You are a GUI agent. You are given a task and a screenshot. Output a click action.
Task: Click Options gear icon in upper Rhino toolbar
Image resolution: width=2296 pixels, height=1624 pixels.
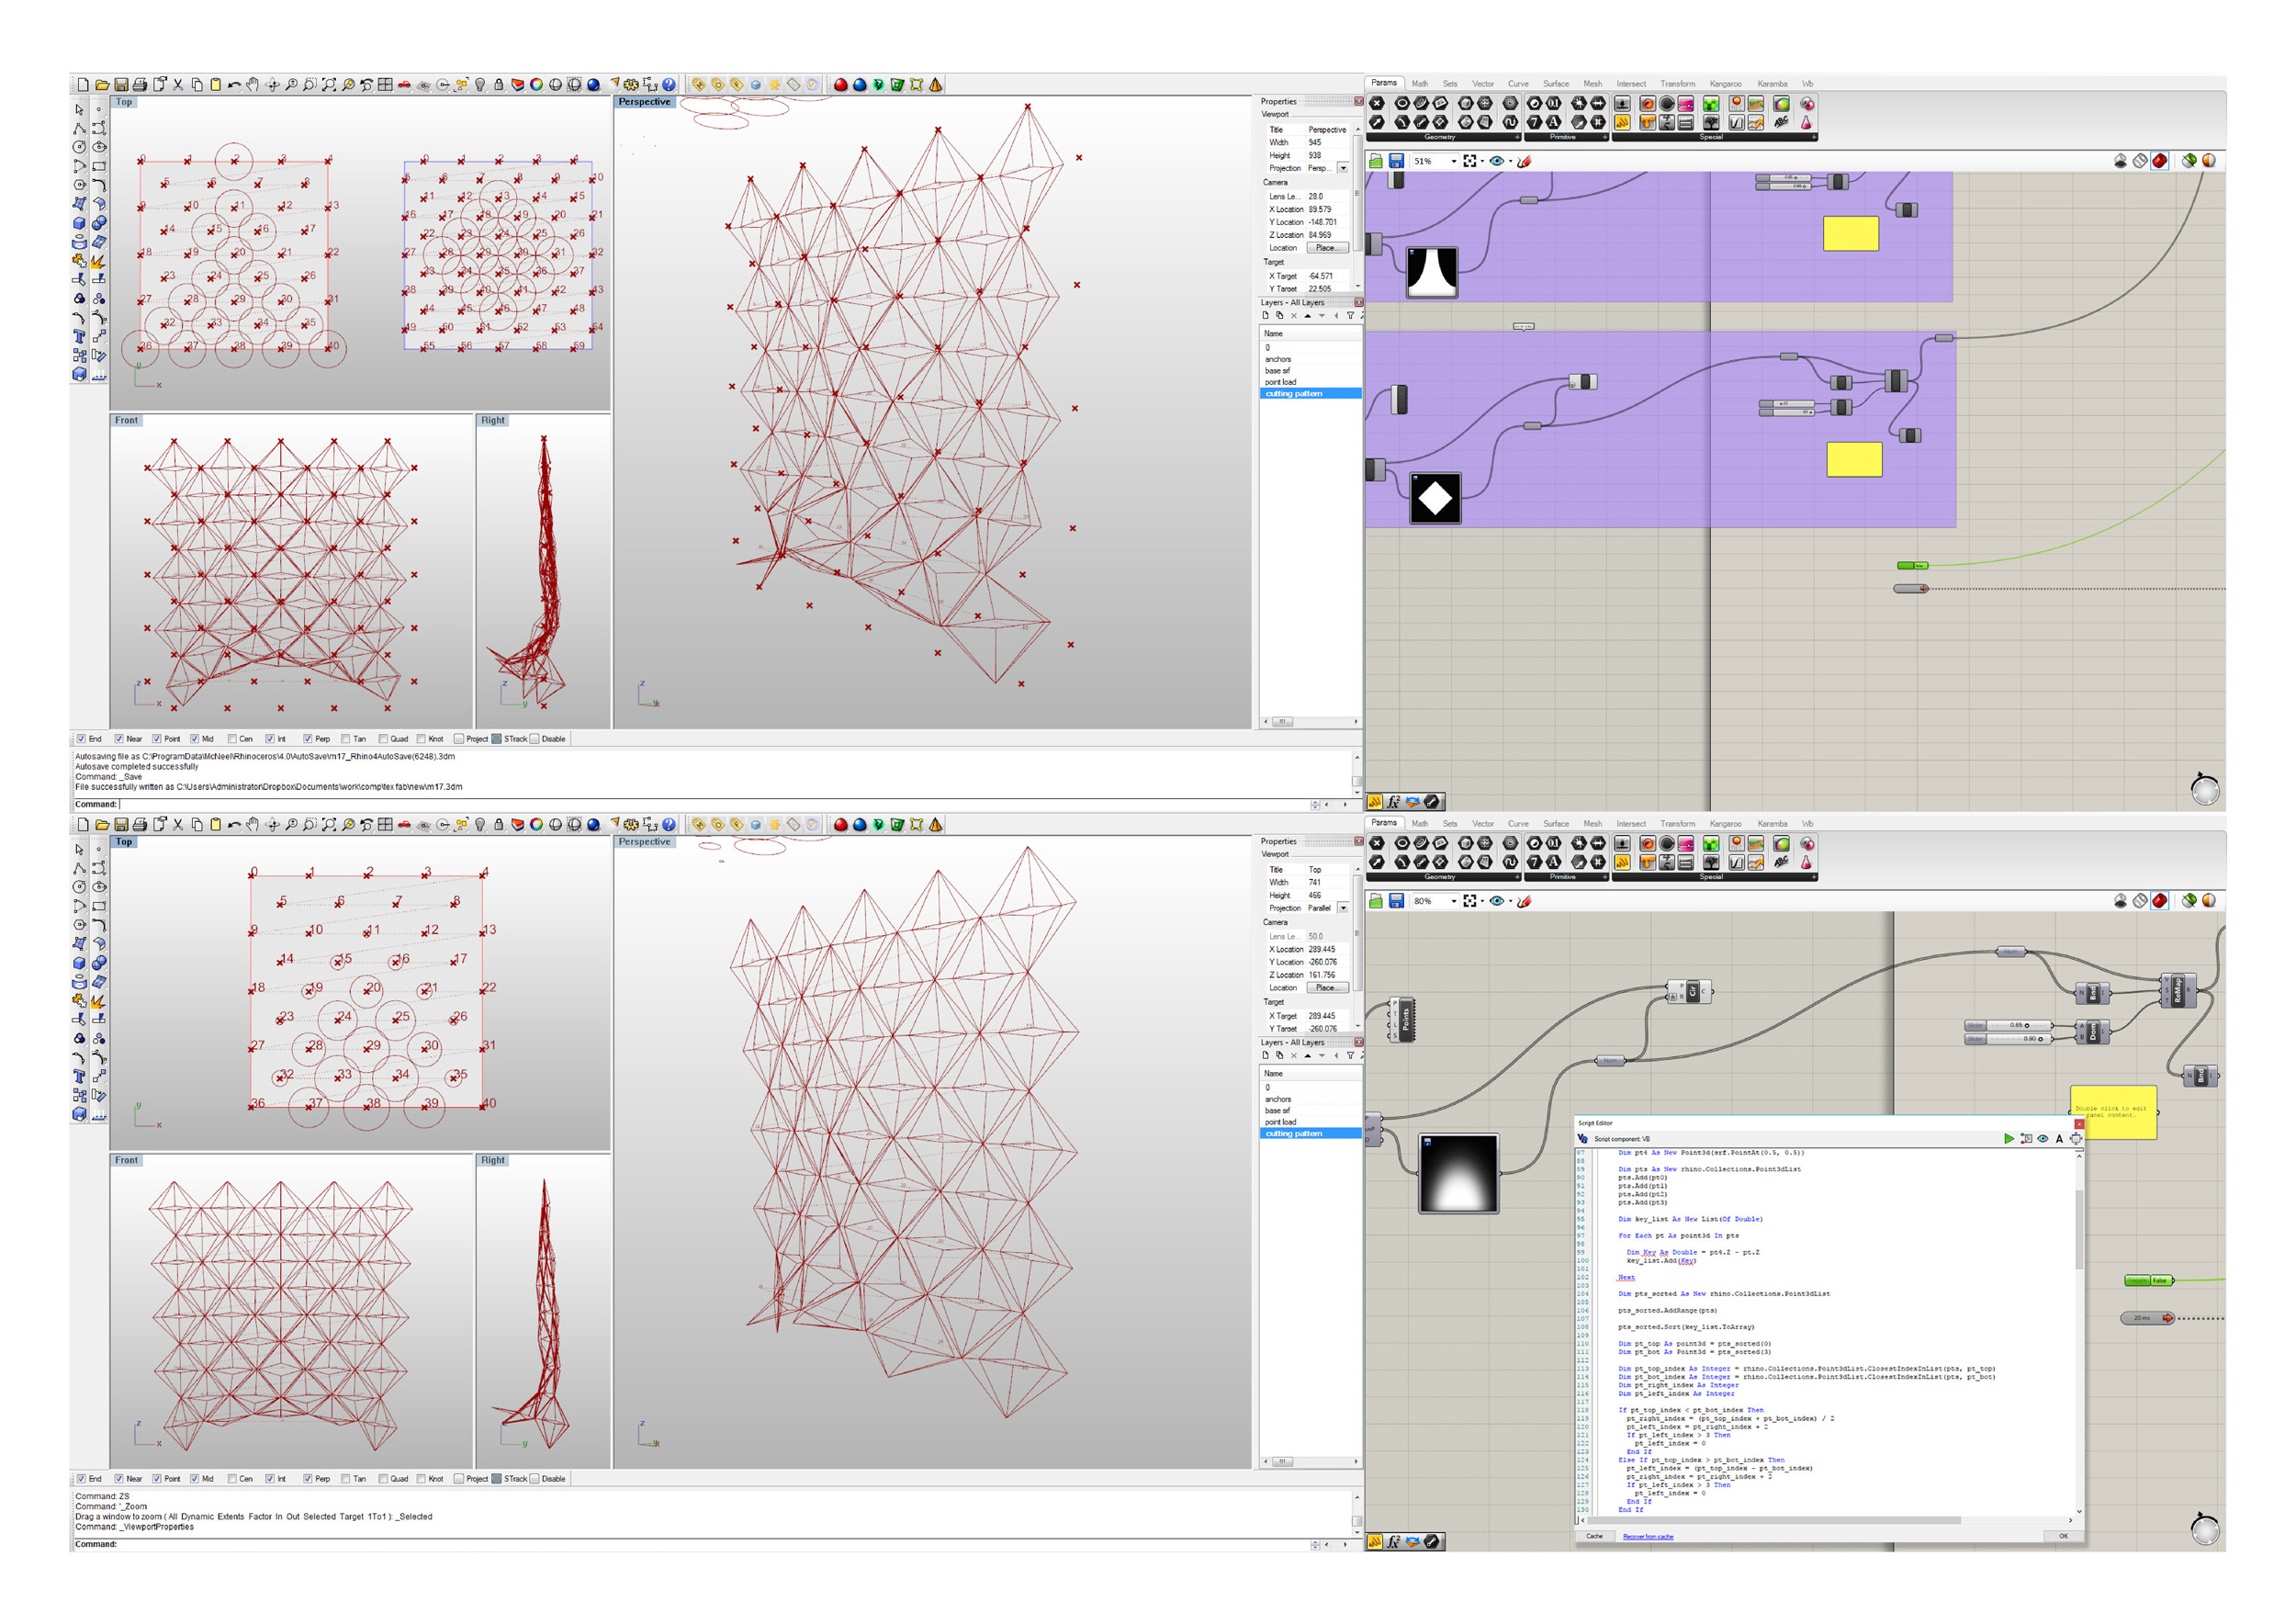(631, 85)
